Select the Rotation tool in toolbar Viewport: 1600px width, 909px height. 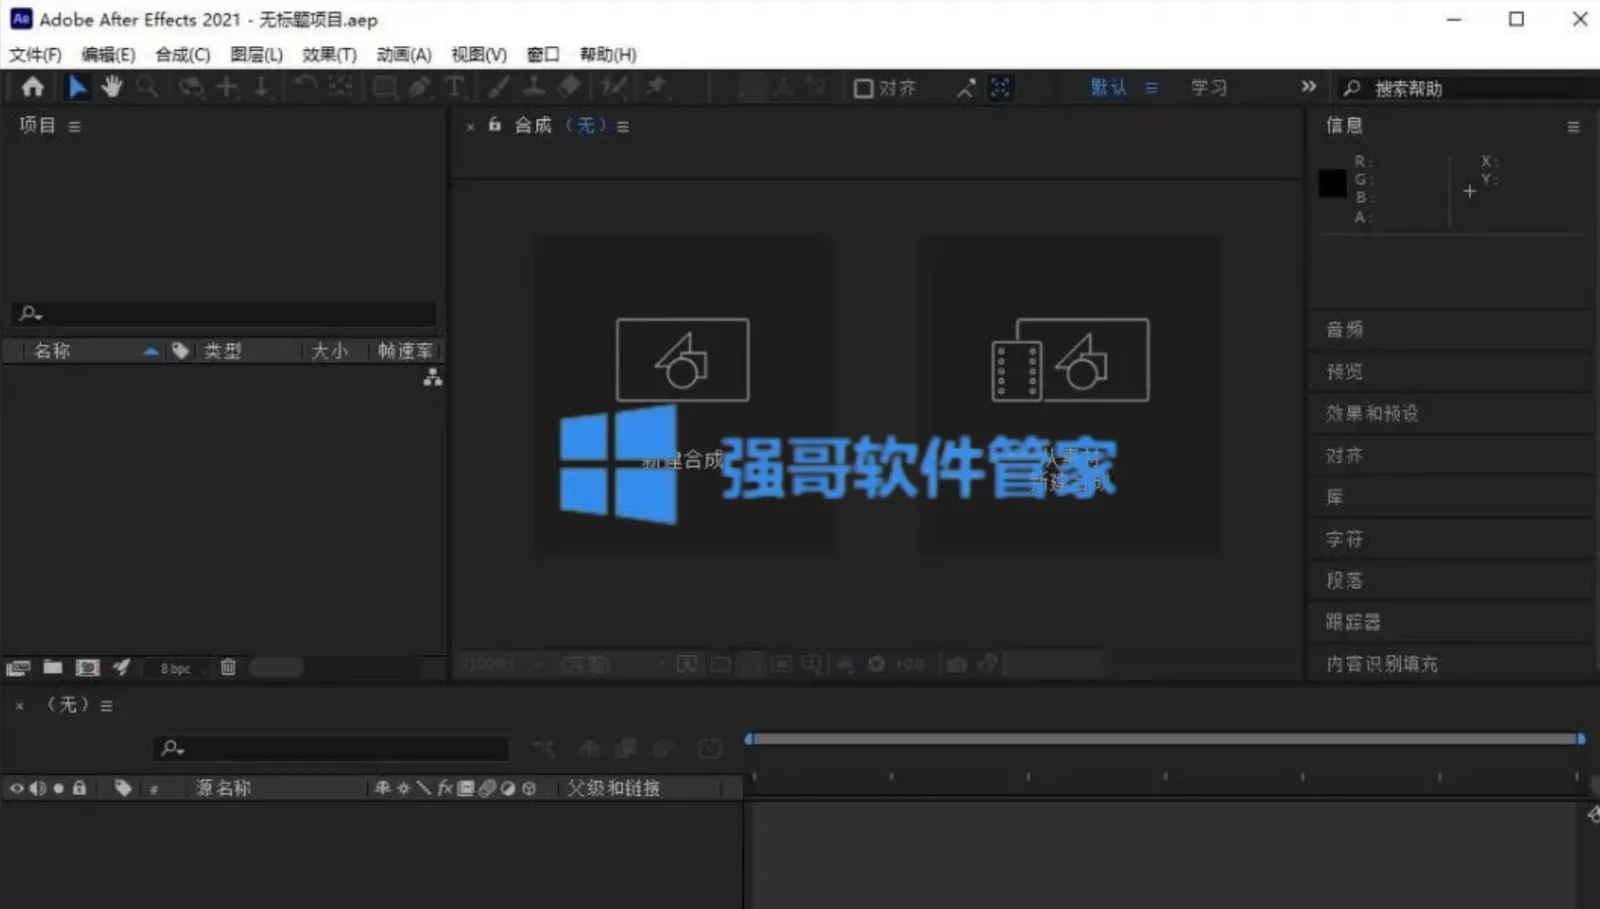click(305, 87)
